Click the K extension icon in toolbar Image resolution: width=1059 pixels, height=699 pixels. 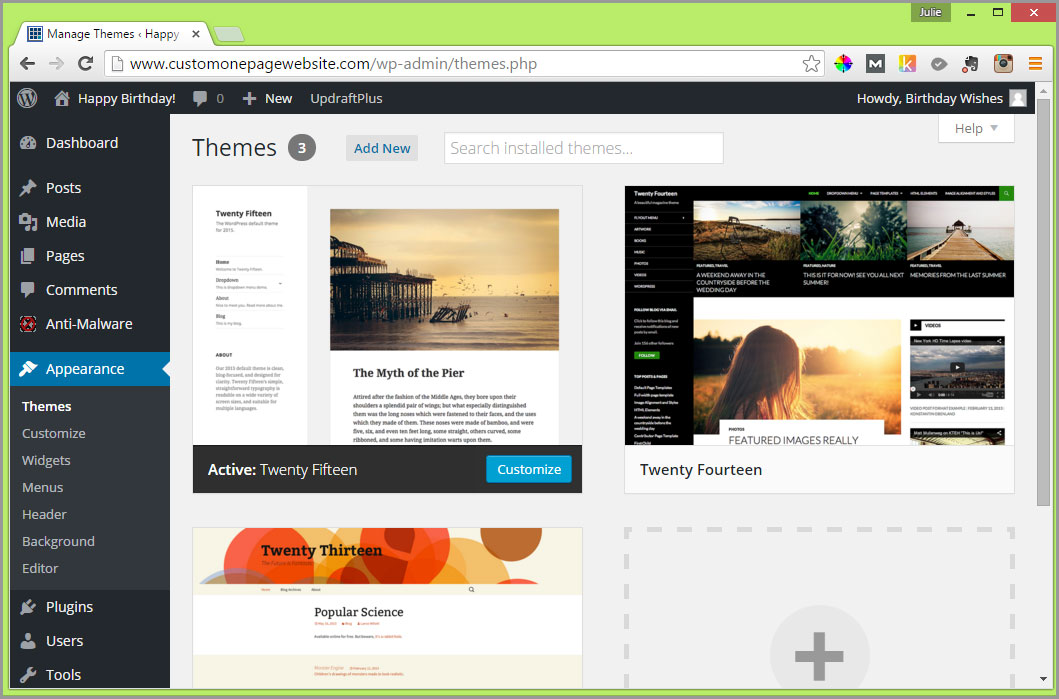tap(907, 63)
